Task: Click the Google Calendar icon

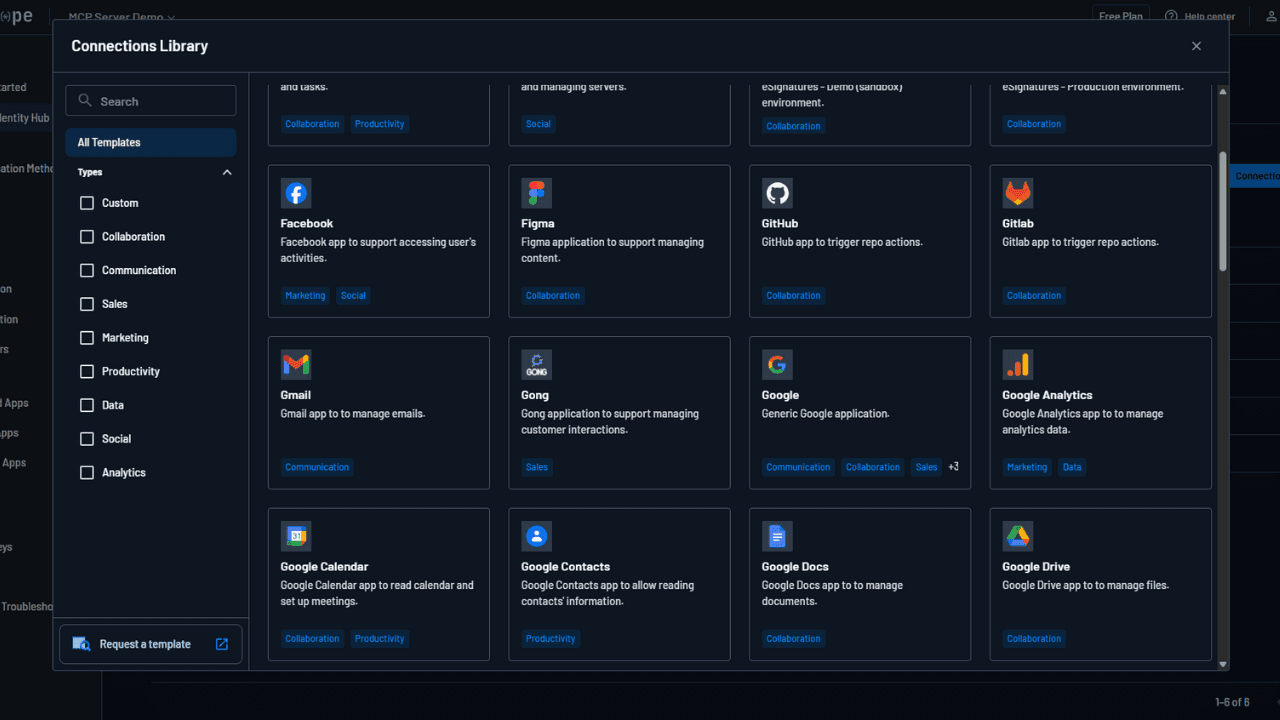Action: [x=295, y=536]
